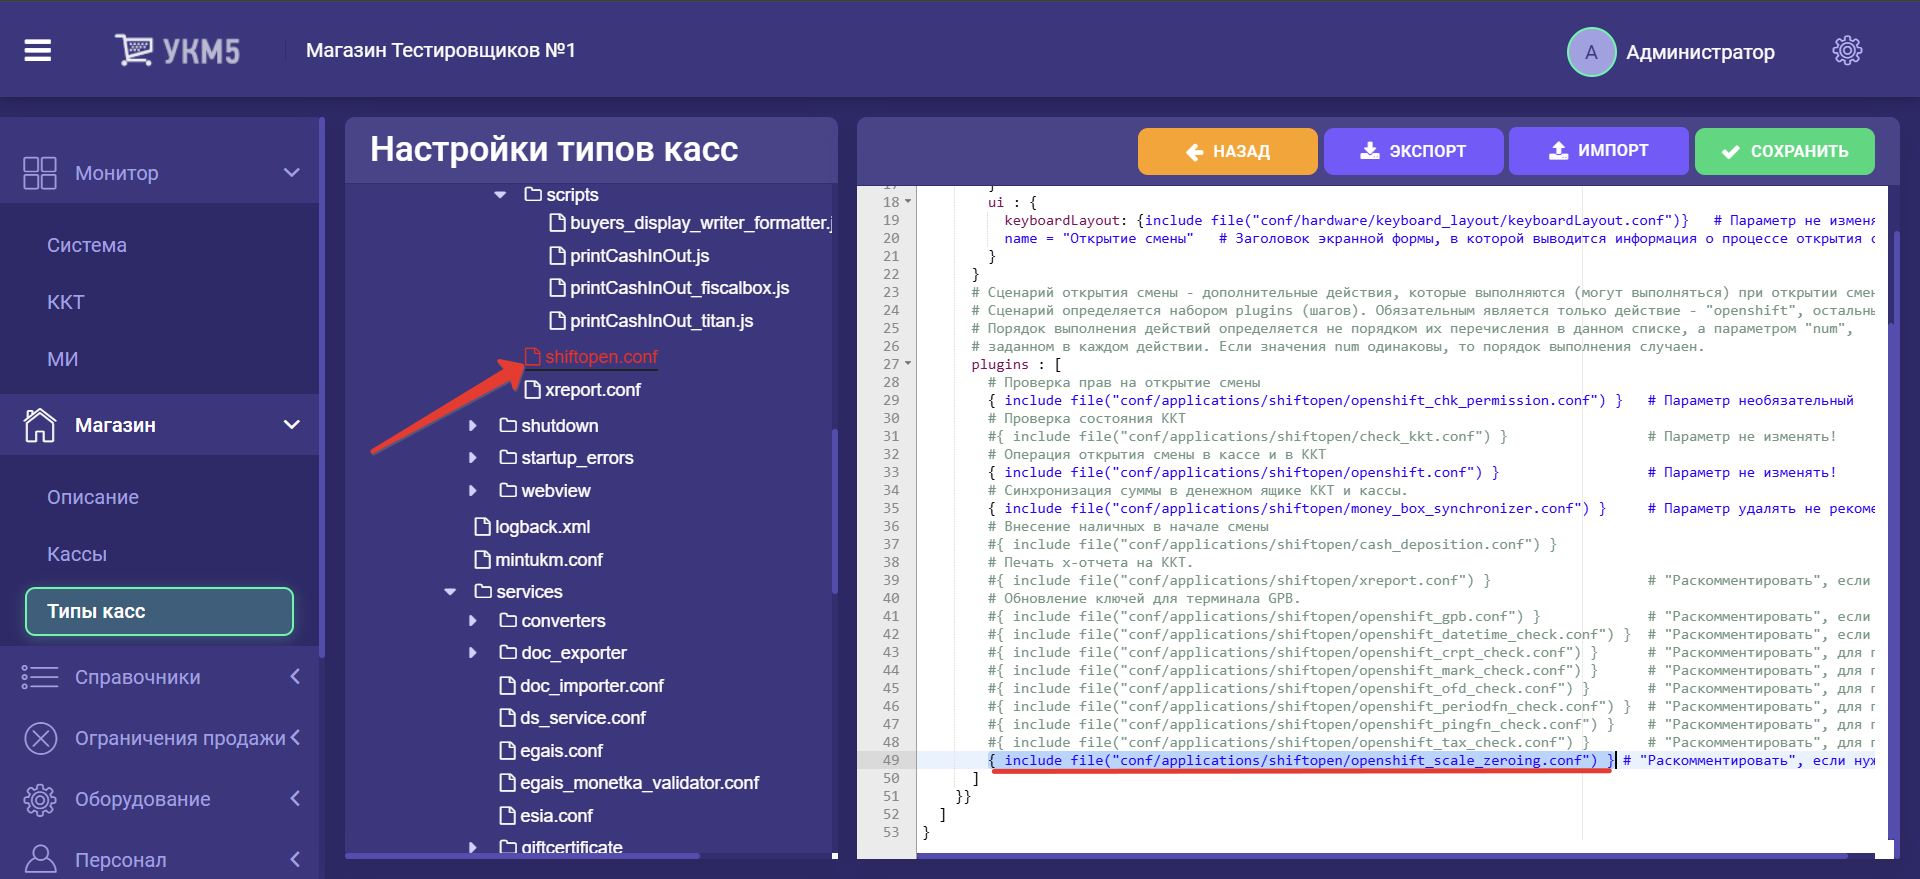Click the file tree horizontal scrollbar
This screenshot has height=879, width=1920.
tap(522, 856)
